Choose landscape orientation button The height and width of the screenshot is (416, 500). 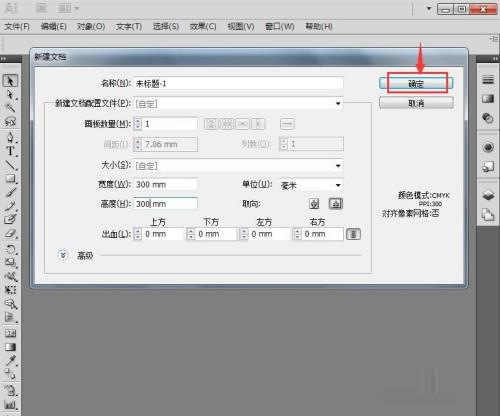[336, 204]
